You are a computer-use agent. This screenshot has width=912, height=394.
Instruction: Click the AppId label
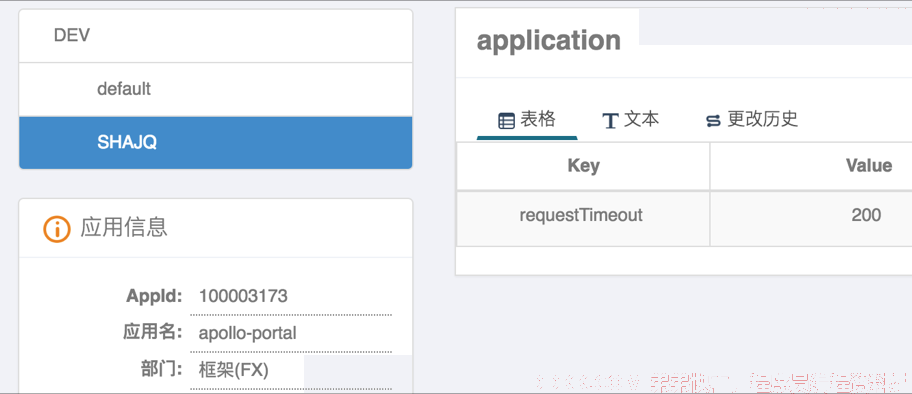coord(154,296)
